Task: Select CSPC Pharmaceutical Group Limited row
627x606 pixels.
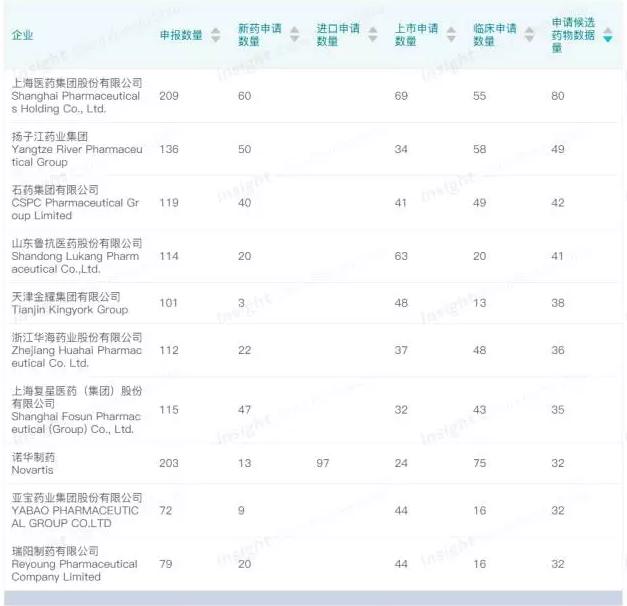Action: 314,203
